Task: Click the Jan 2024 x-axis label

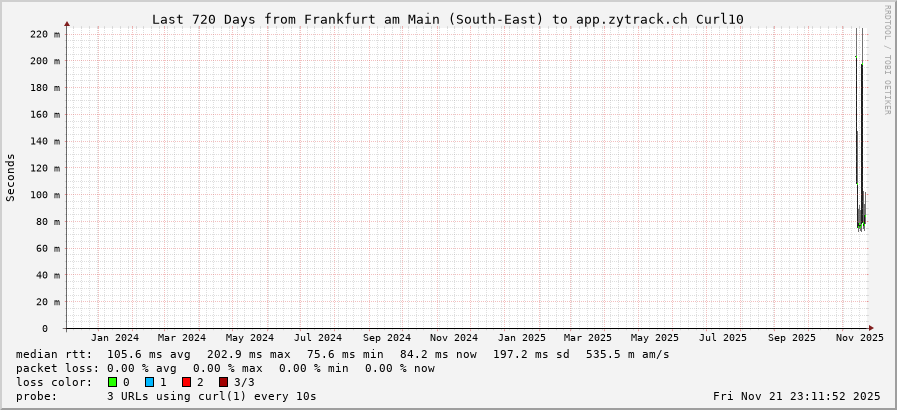Action: pyautogui.click(x=115, y=338)
